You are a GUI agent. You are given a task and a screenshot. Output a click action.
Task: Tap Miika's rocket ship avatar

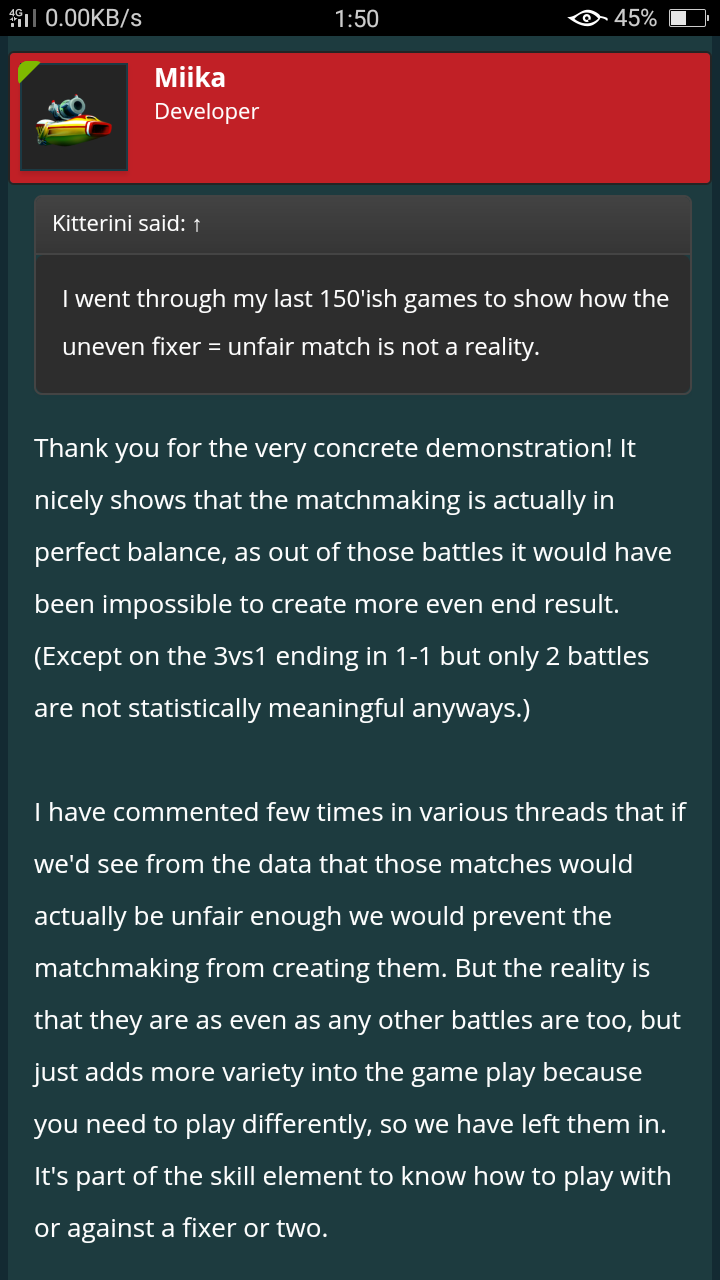coord(74,117)
